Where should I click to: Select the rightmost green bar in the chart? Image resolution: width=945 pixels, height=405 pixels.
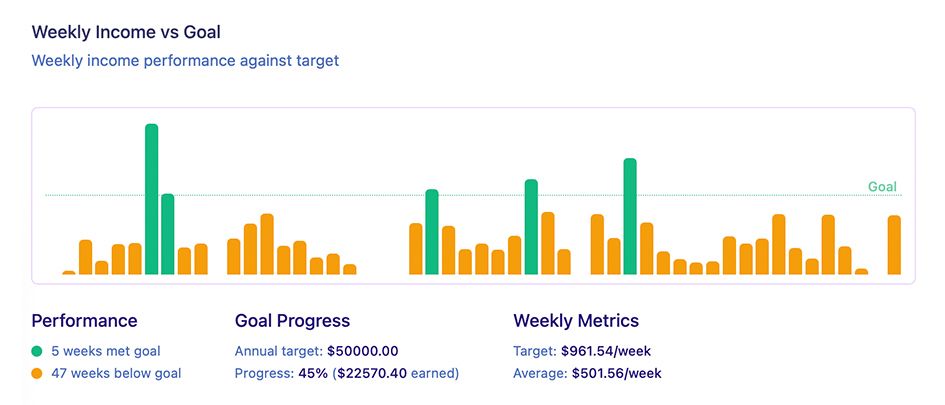point(630,216)
